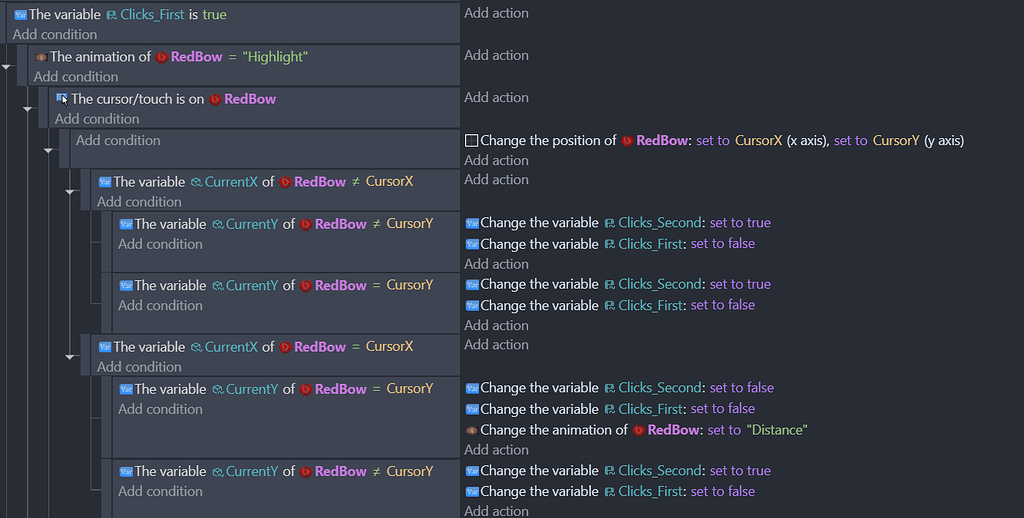Viewport: 1024px width, 518px height.
Task: Click the animation icon in "Distance" action
Action: coord(472,430)
